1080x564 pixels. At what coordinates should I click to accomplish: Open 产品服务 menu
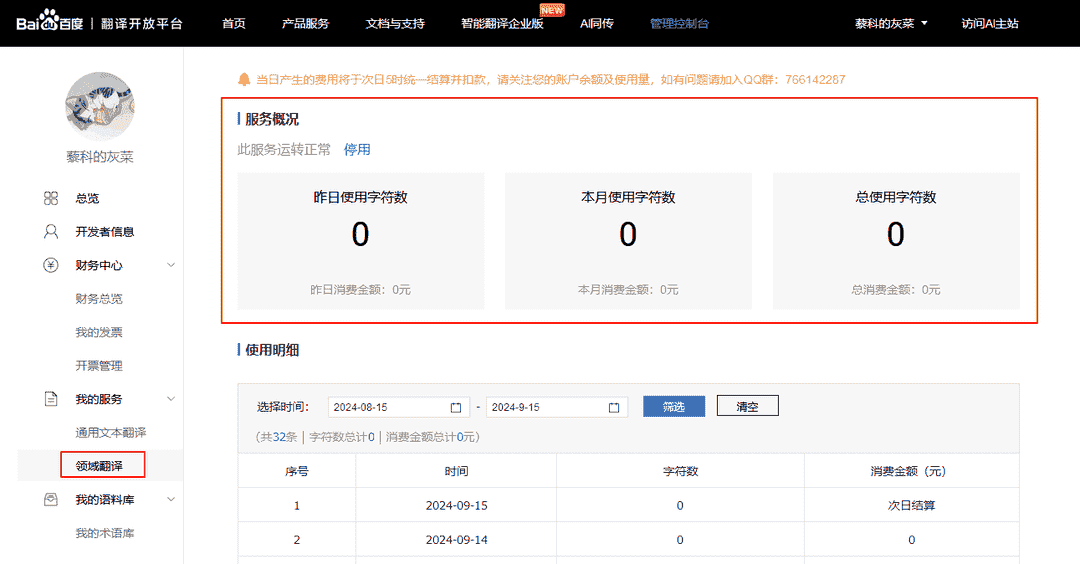pyautogui.click(x=305, y=23)
